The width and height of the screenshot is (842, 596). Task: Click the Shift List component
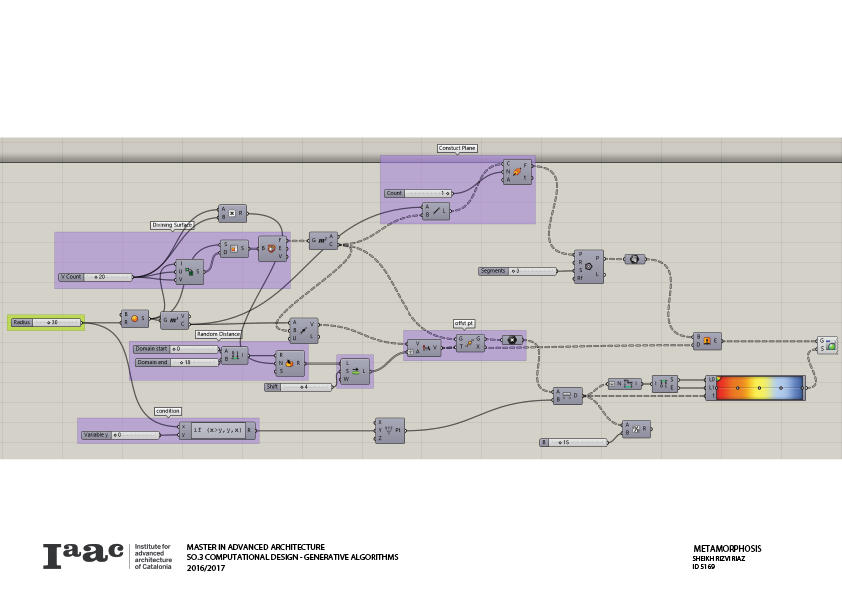(355, 371)
